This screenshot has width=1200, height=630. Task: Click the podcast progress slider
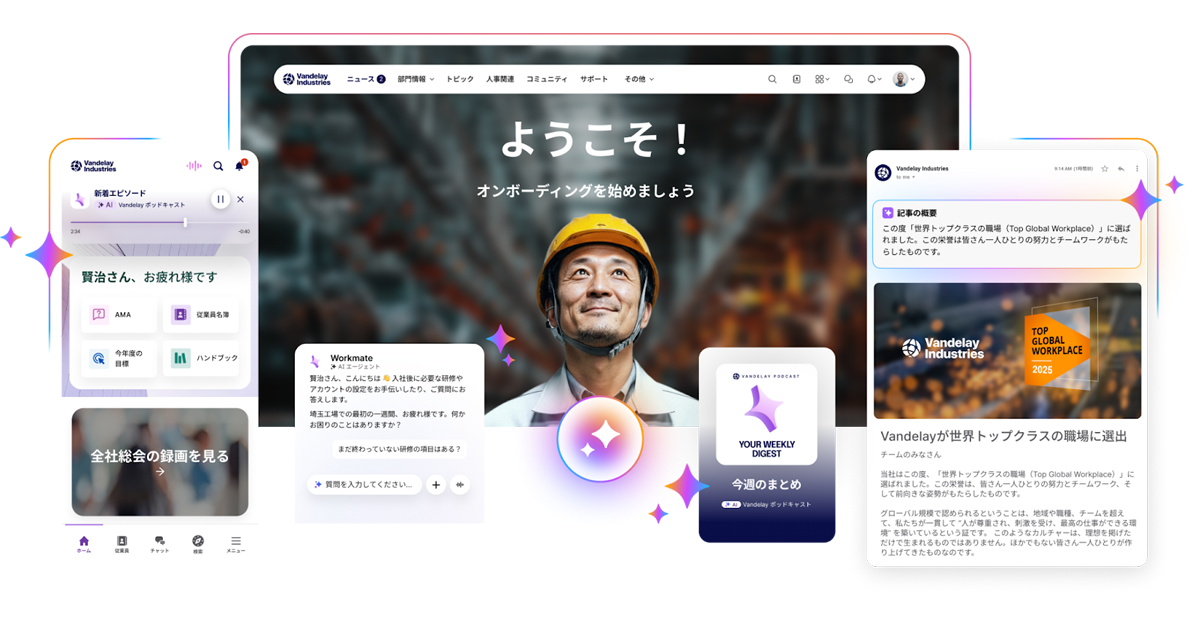tap(160, 222)
